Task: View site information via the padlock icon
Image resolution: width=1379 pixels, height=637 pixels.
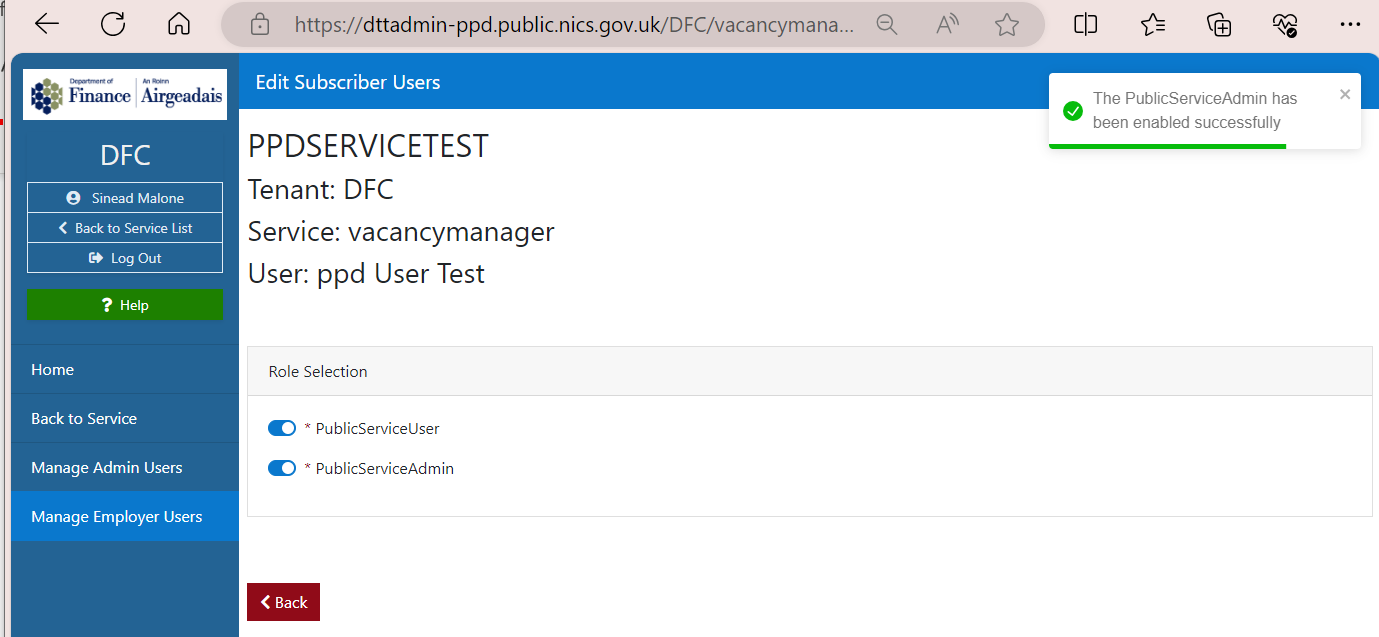Action: (x=260, y=24)
